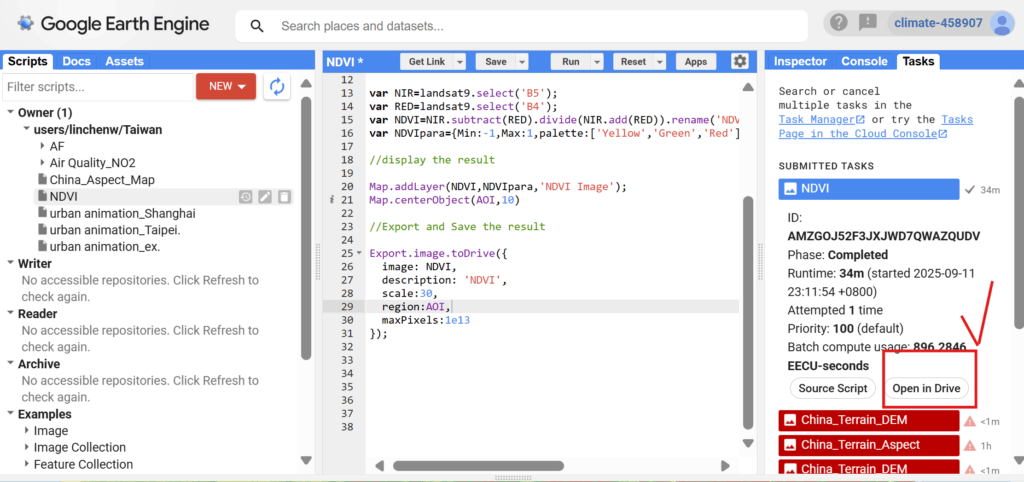1024x482 pixels.
Task: Expand the AF folder
Action: (x=42, y=146)
